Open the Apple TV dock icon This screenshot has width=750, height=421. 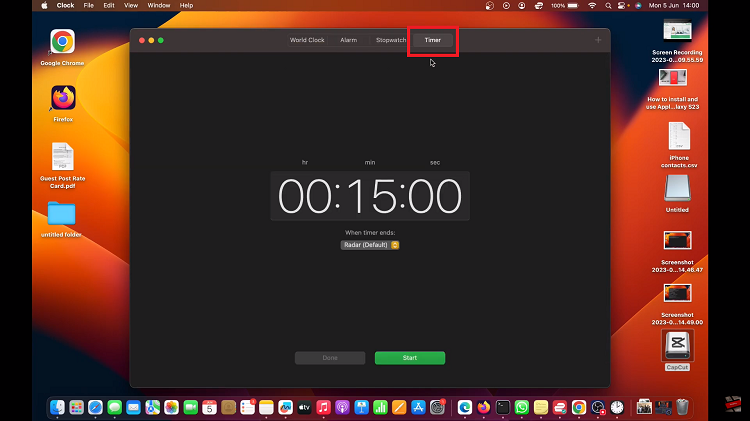(304, 407)
